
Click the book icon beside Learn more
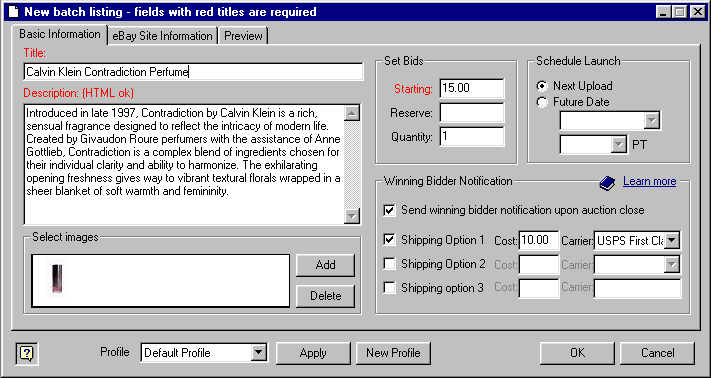(x=607, y=183)
